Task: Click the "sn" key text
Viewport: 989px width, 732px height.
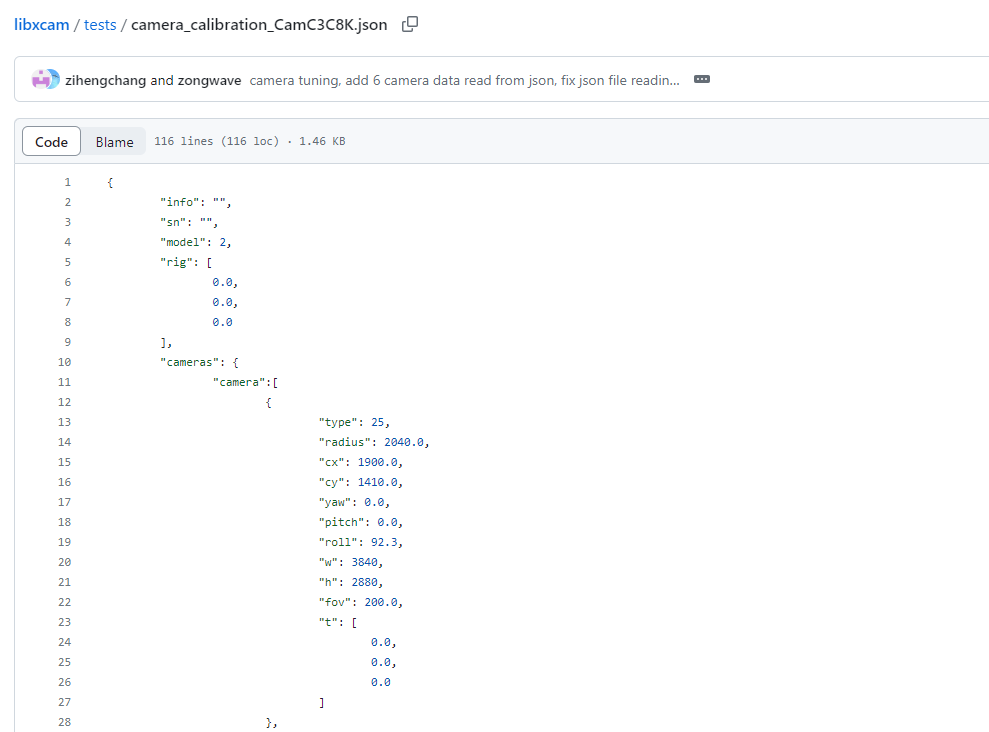Action: tap(173, 223)
